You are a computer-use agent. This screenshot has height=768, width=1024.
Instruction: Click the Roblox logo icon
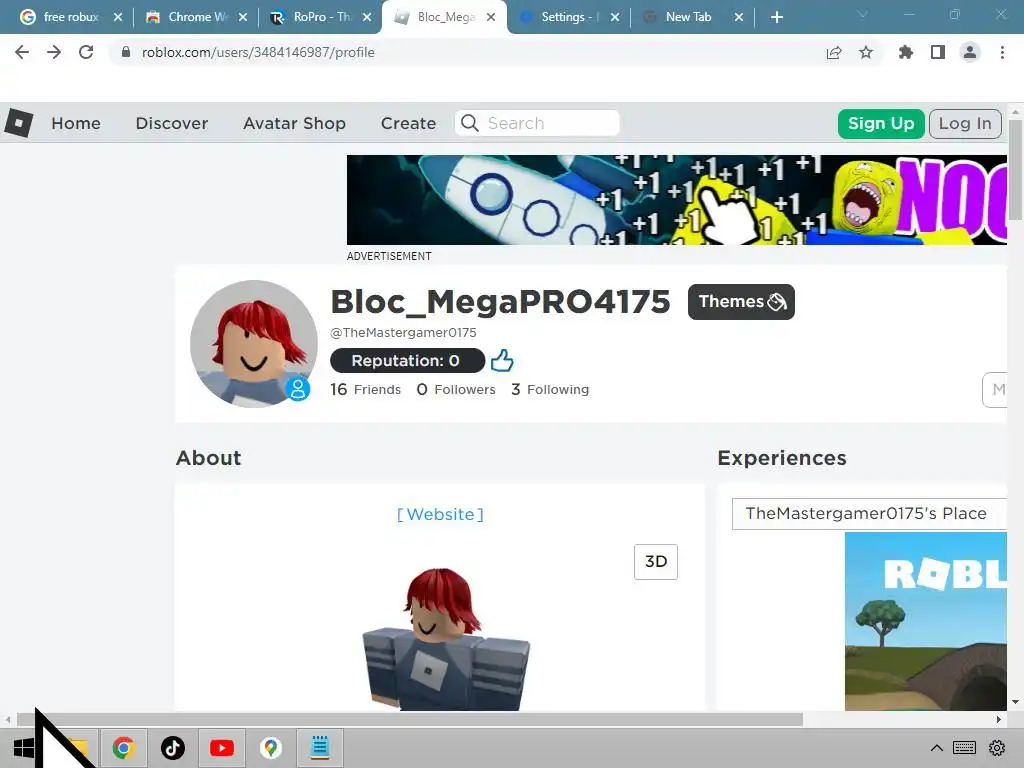[19, 123]
